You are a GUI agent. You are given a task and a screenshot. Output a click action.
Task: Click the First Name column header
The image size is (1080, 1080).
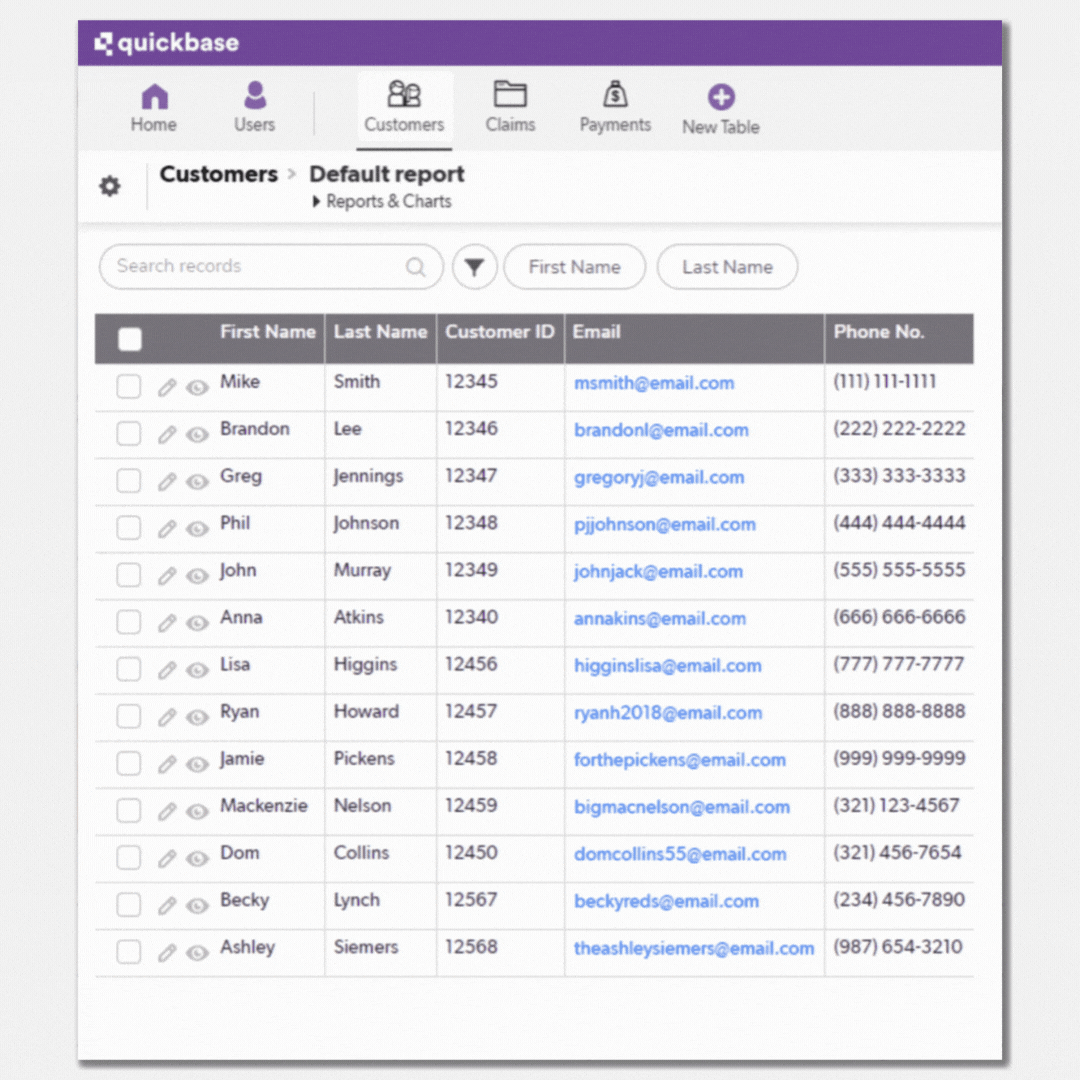pyautogui.click(x=267, y=332)
